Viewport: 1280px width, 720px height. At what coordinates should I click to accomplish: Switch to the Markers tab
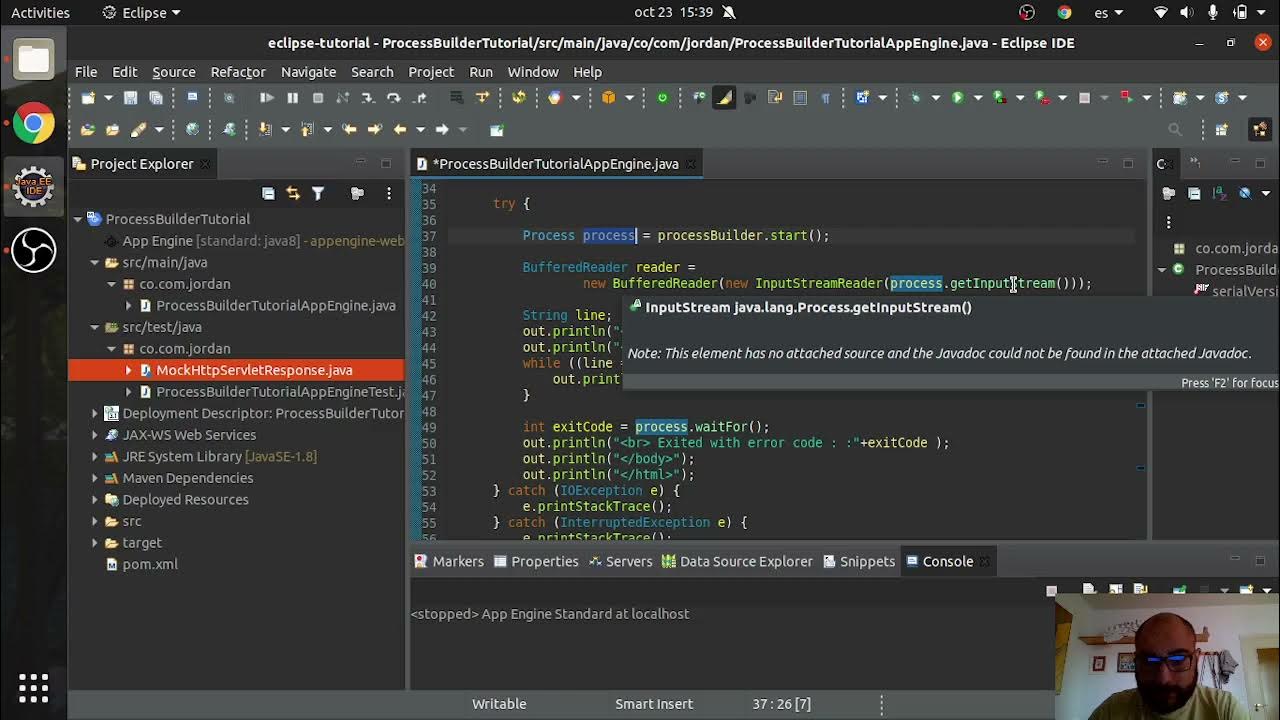click(449, 561)
